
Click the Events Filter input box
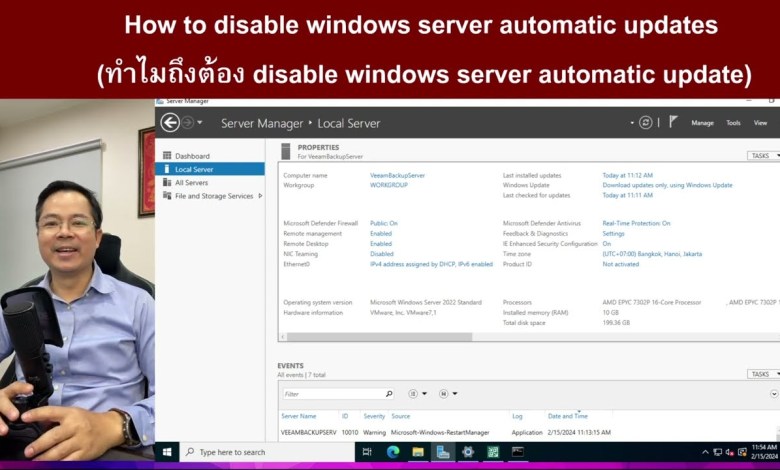(332, 394)
